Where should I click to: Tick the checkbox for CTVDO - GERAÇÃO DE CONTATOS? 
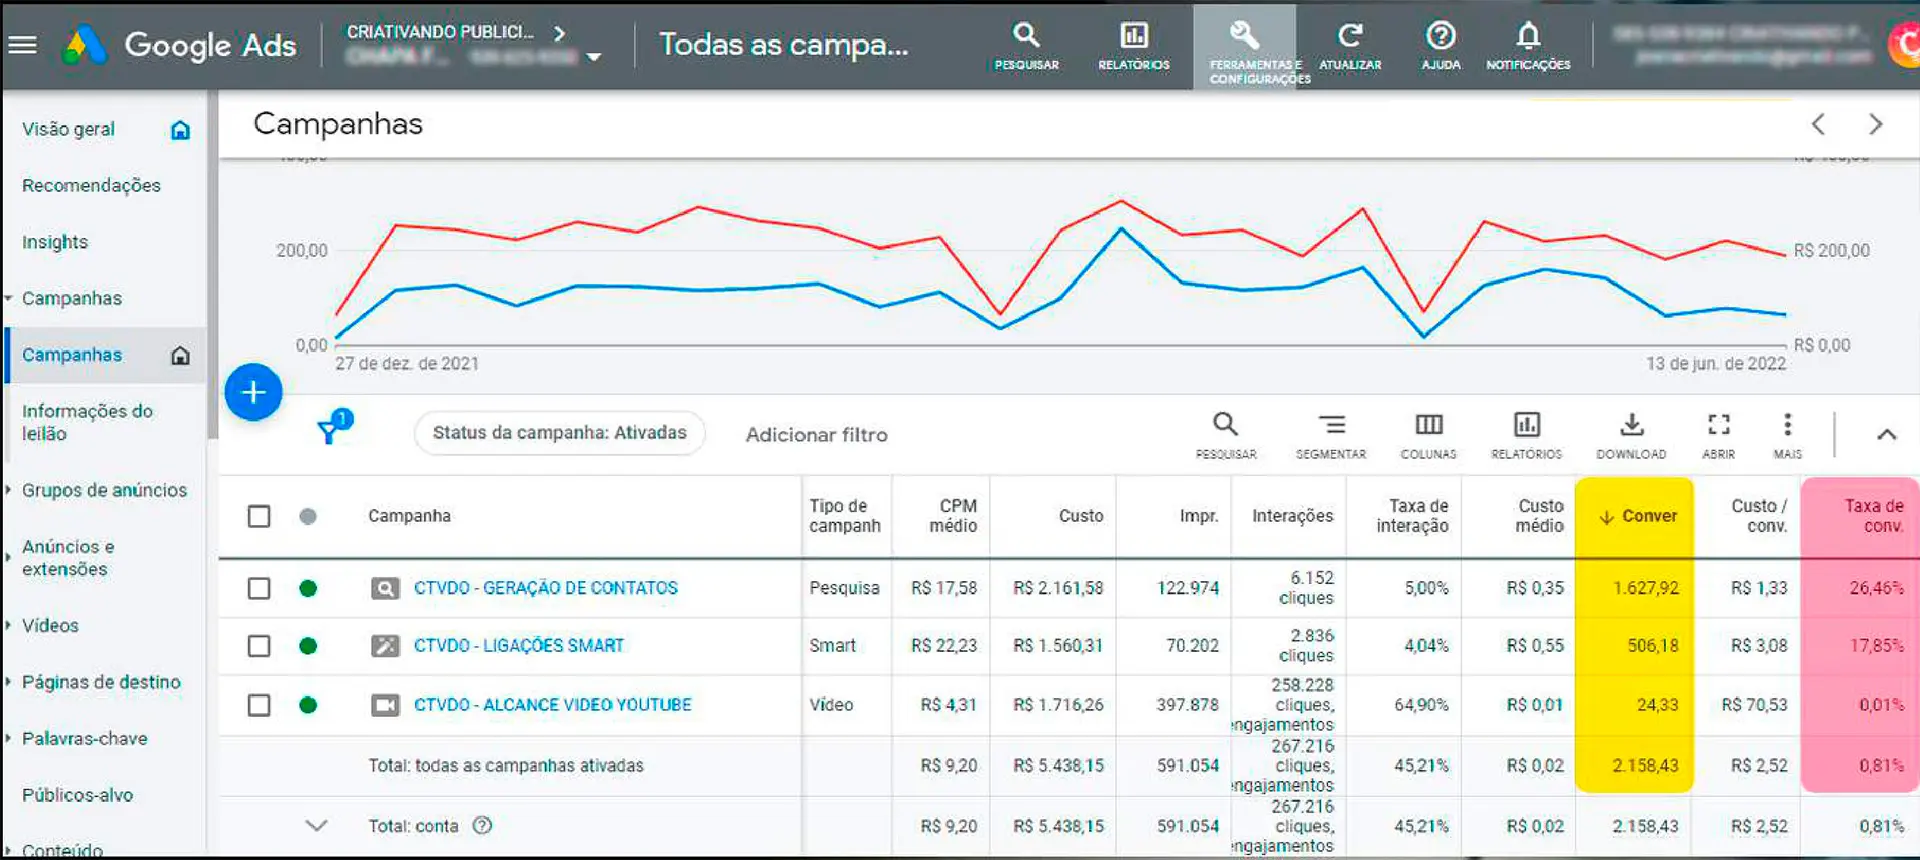[x=259, y=588]
